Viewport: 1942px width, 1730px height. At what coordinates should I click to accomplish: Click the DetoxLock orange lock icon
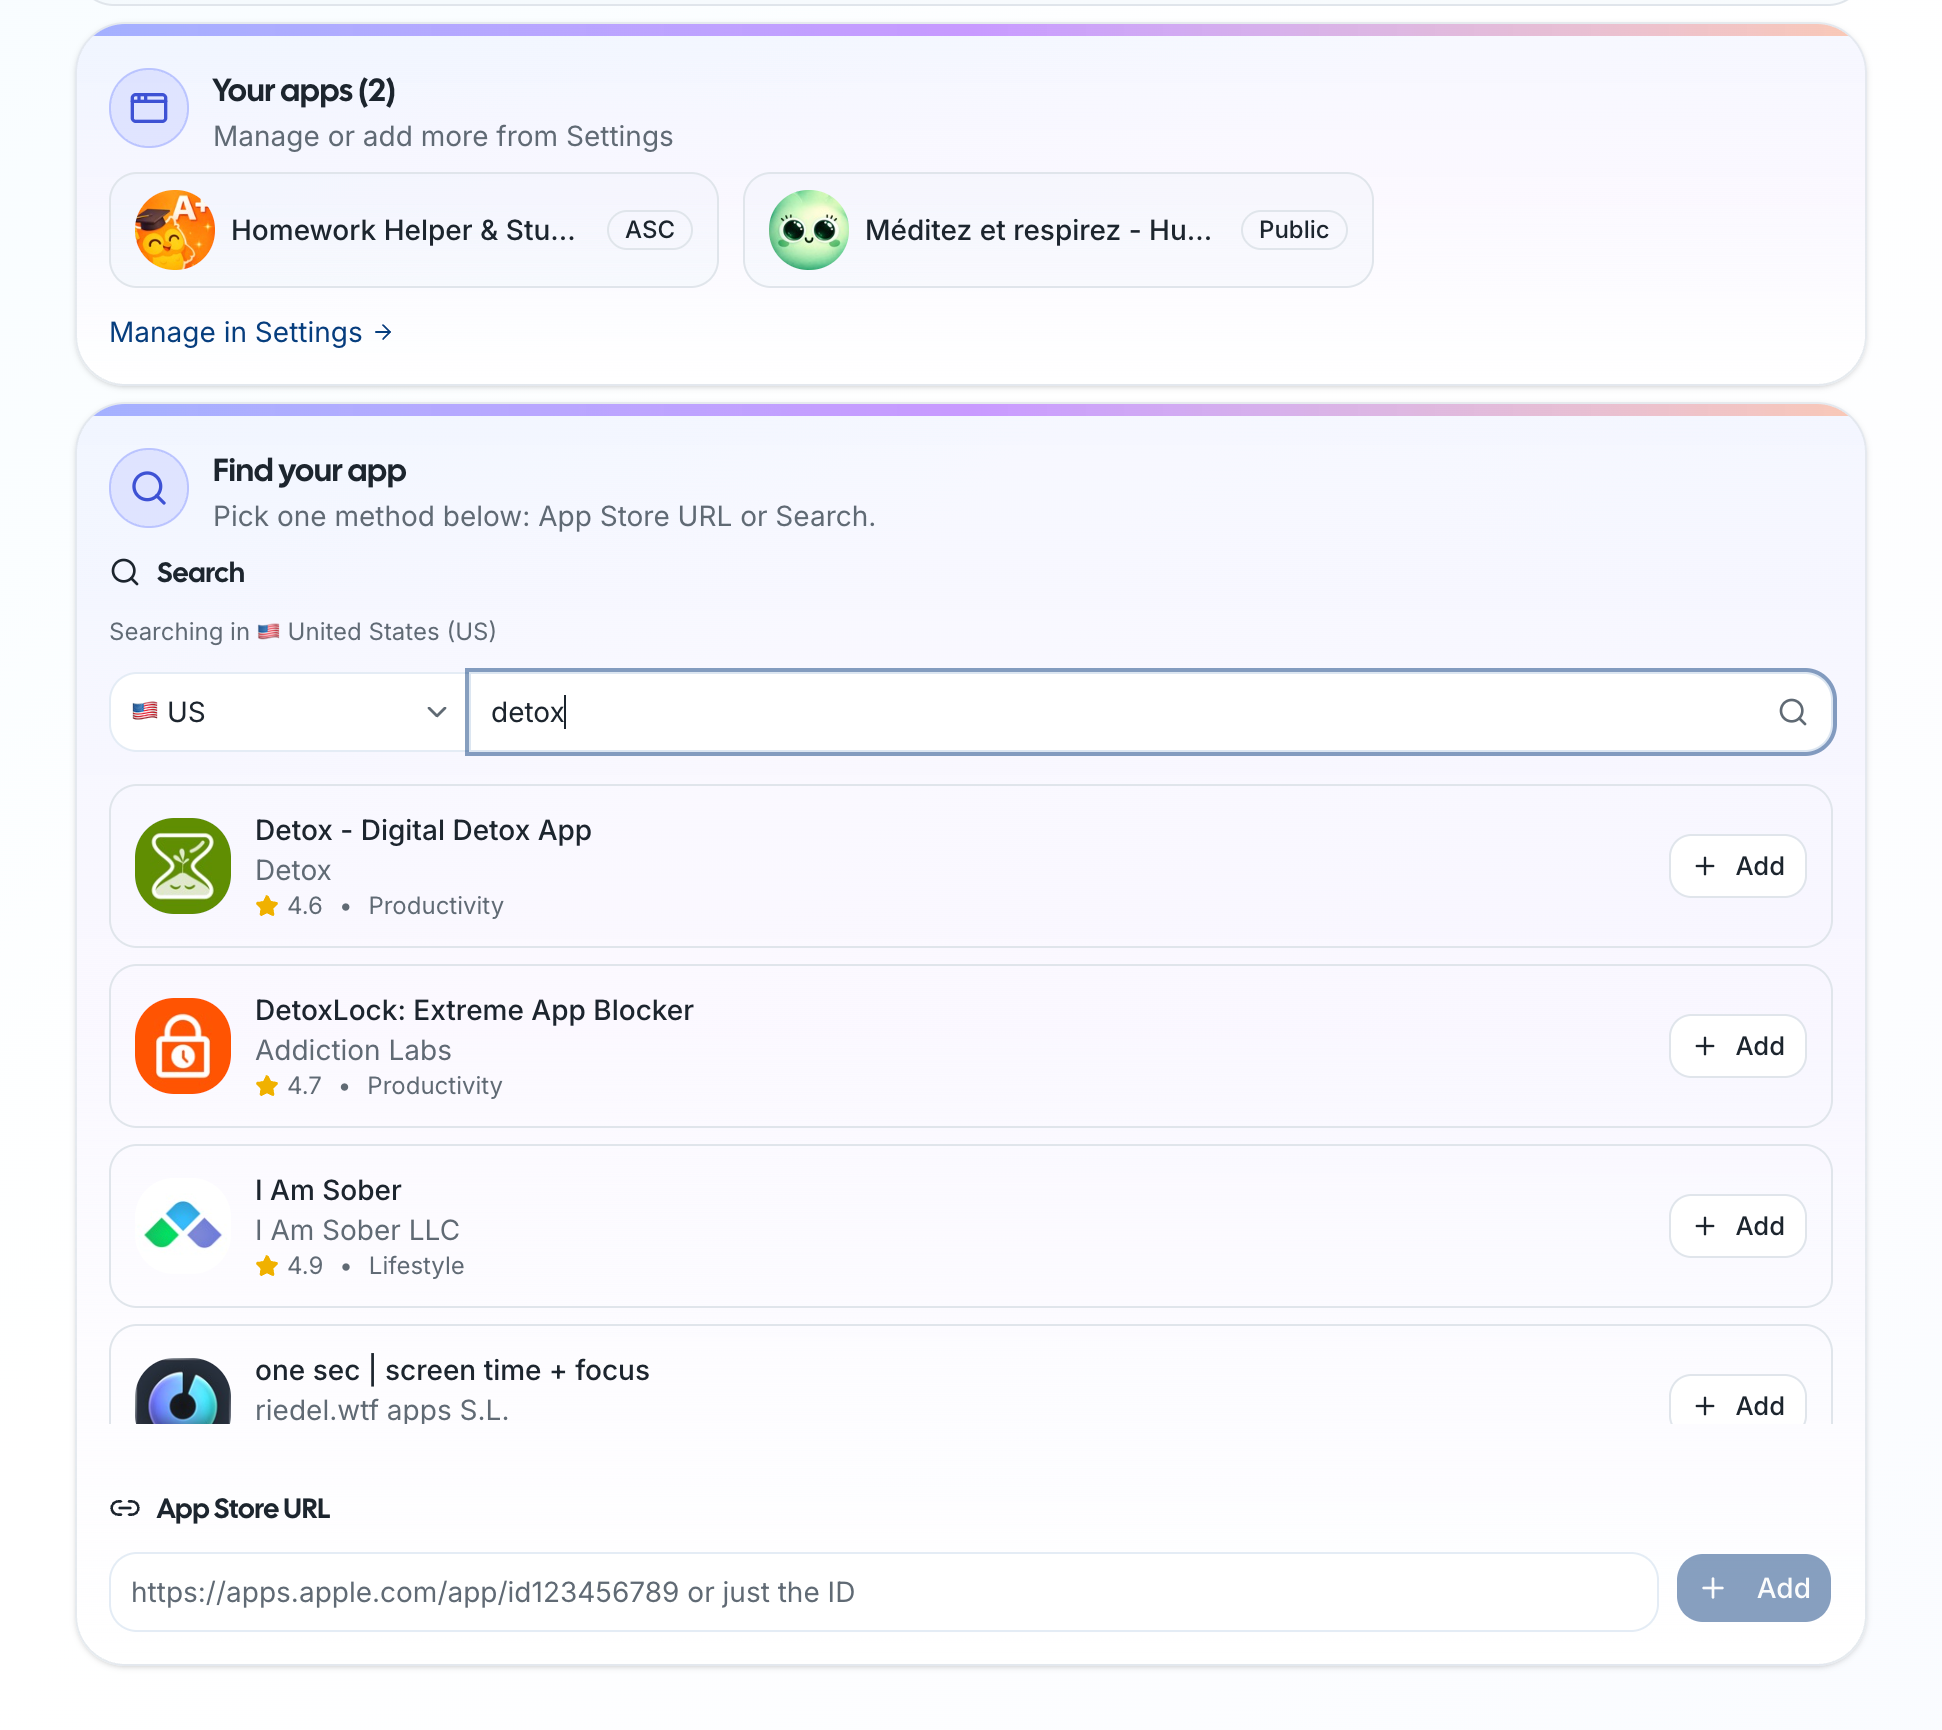[183, 1046]
